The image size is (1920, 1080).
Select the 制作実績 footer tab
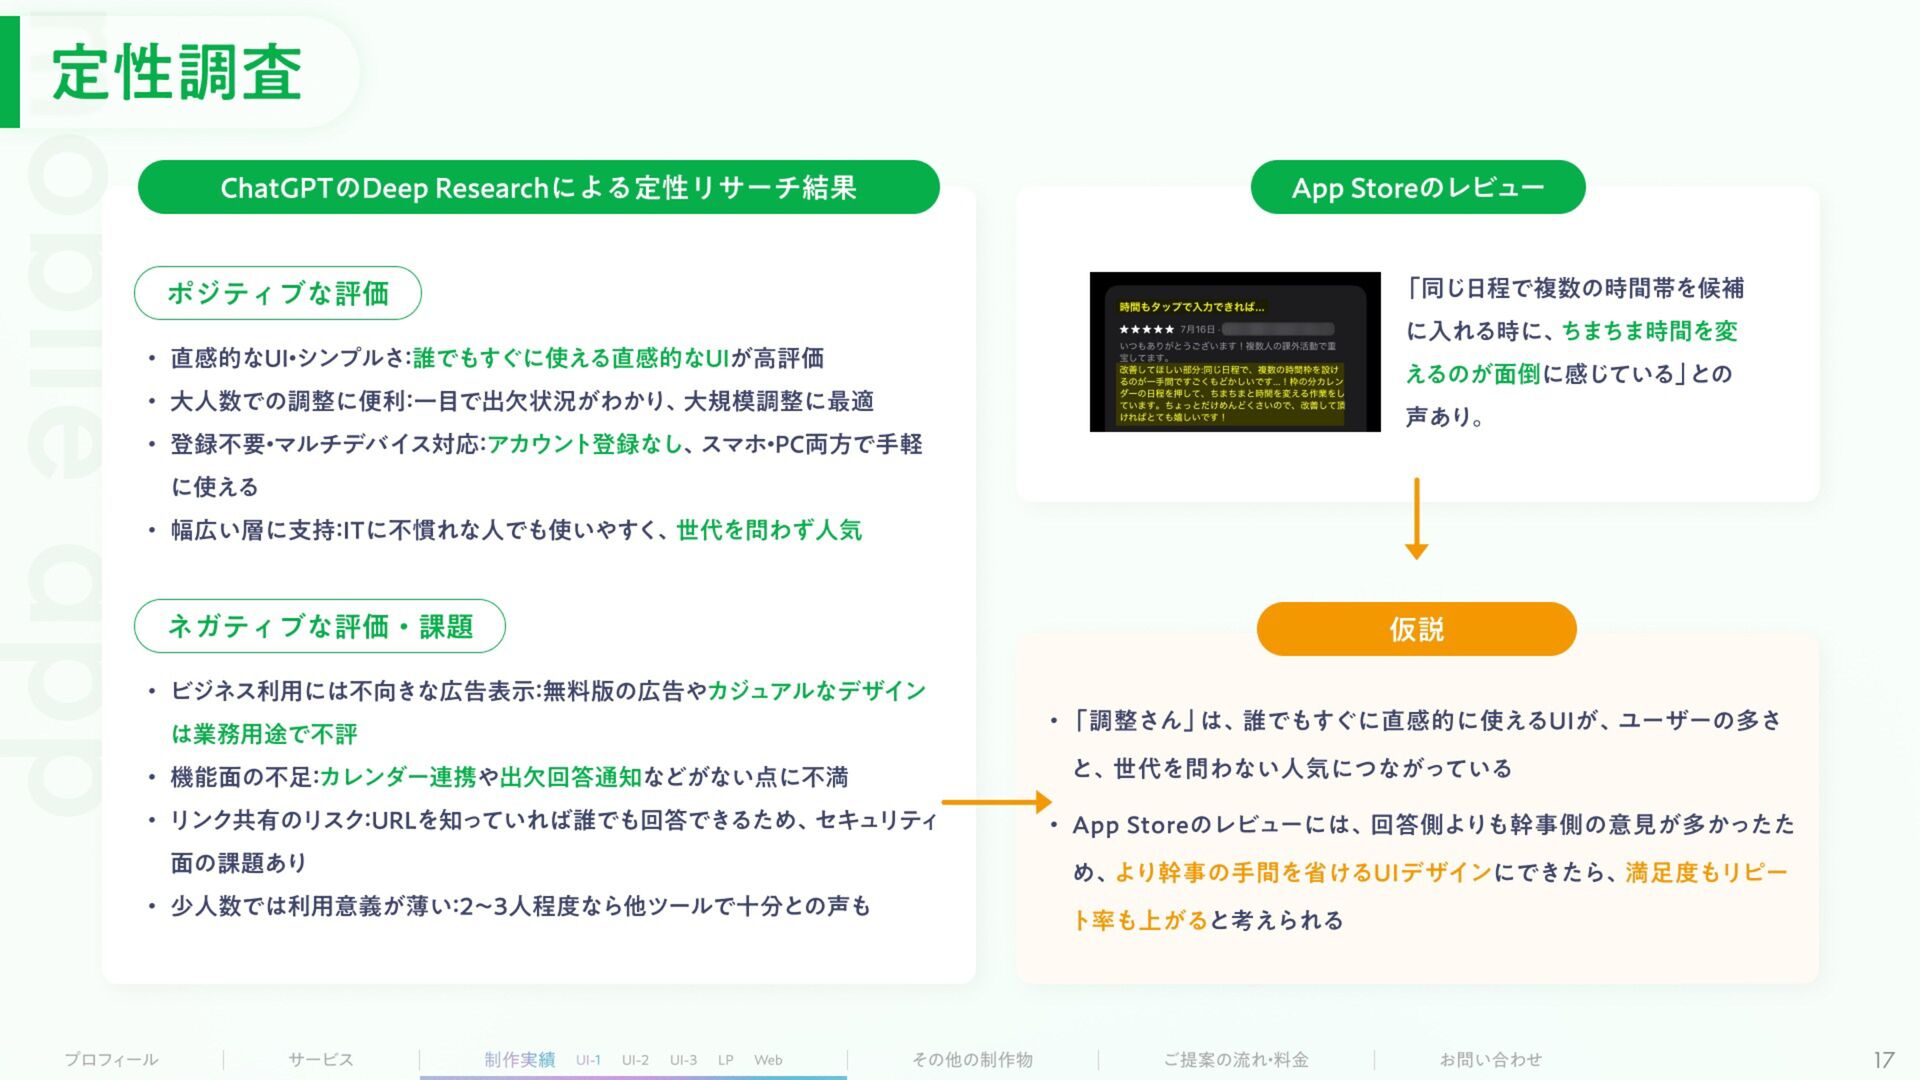coord(519,1059)
